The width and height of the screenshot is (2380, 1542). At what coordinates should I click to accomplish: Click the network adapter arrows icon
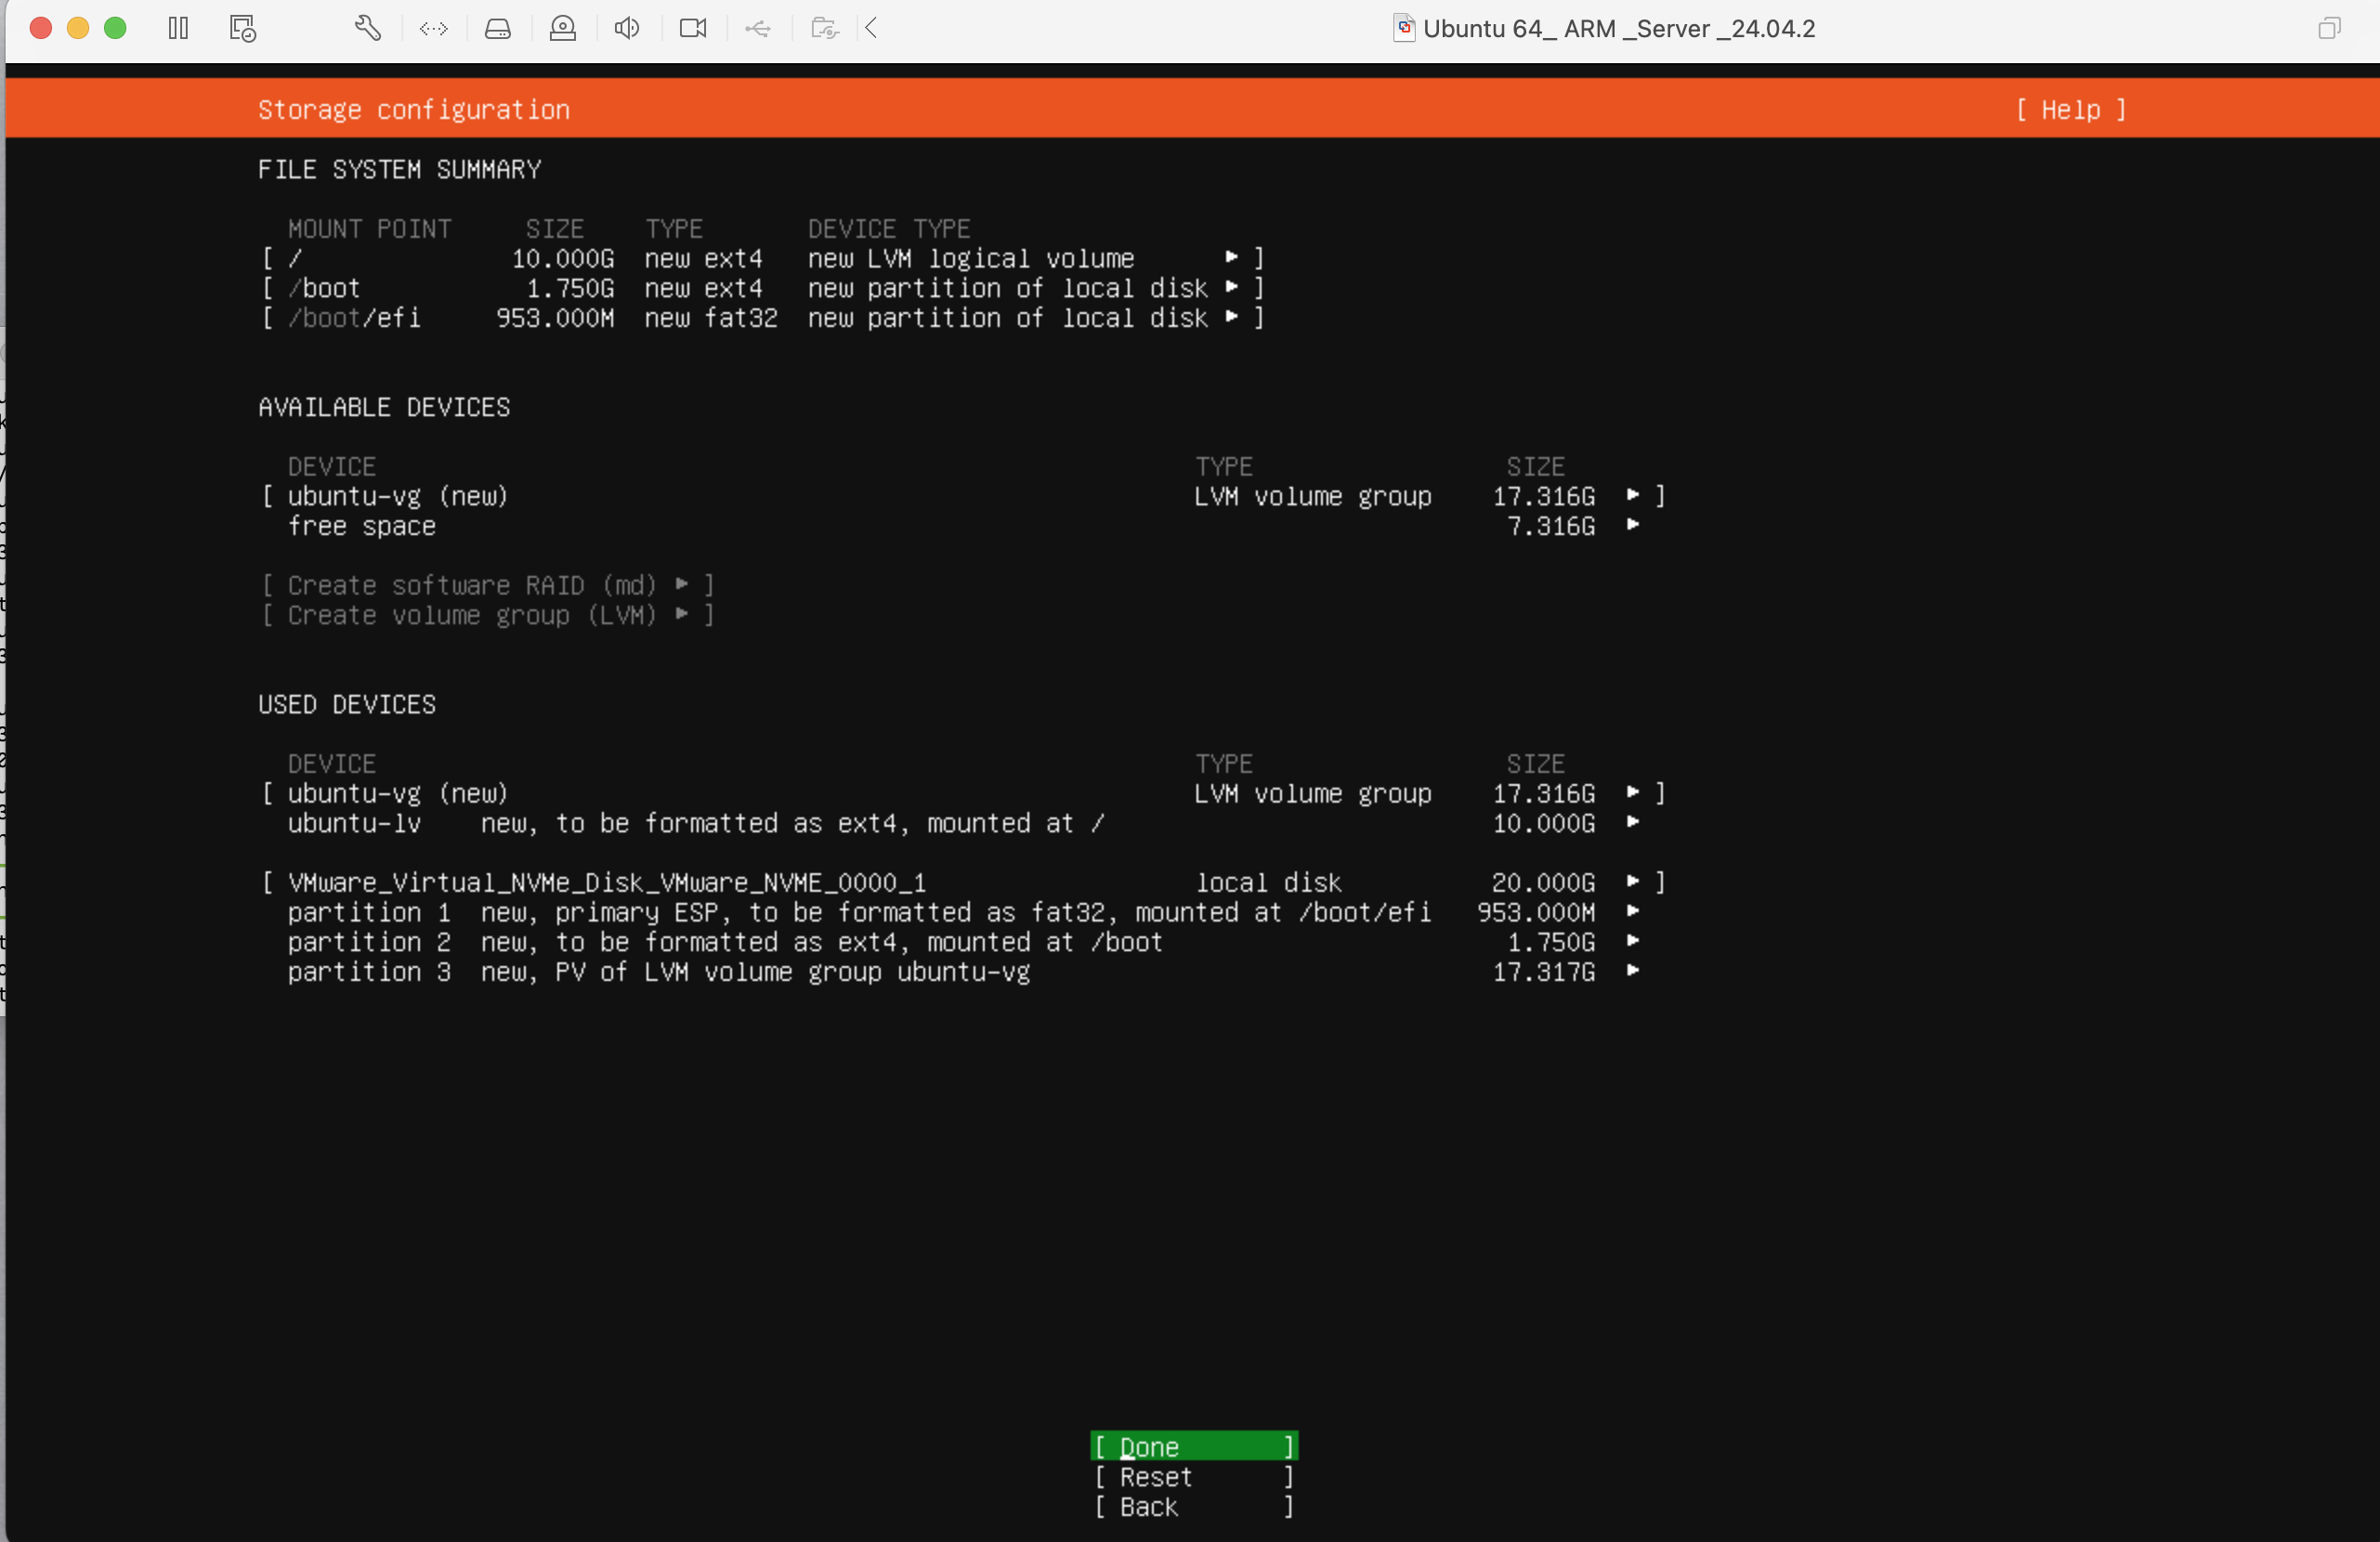click(x=433, y=28)
